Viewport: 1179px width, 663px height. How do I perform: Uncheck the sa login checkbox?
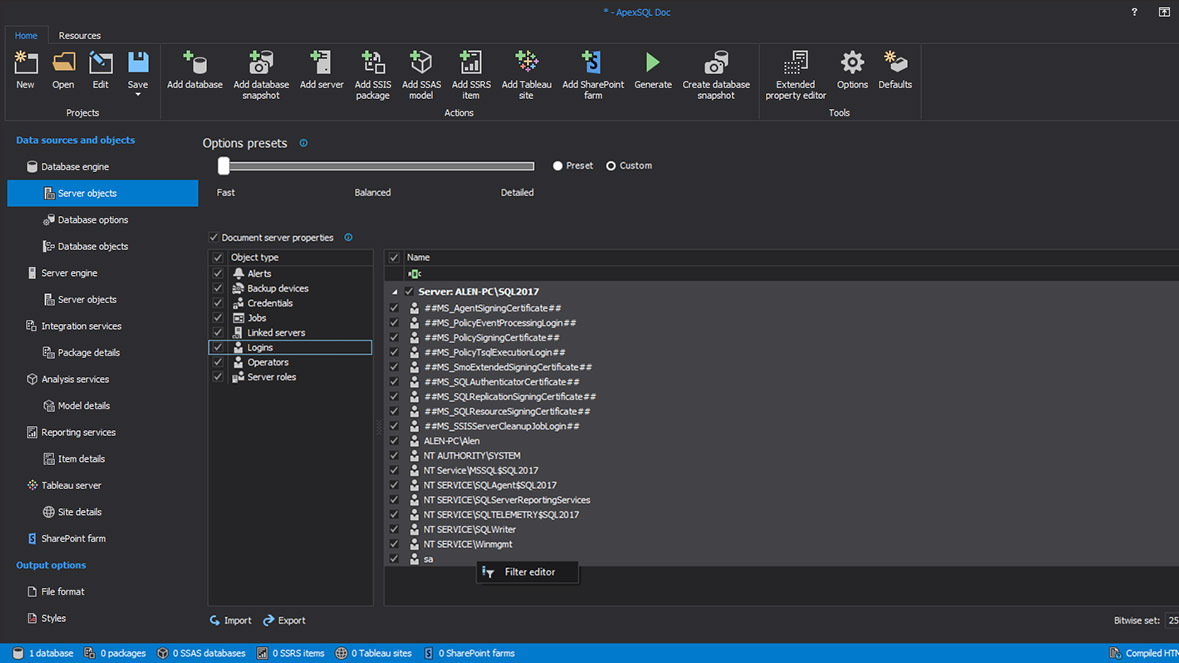click(394, 559)
